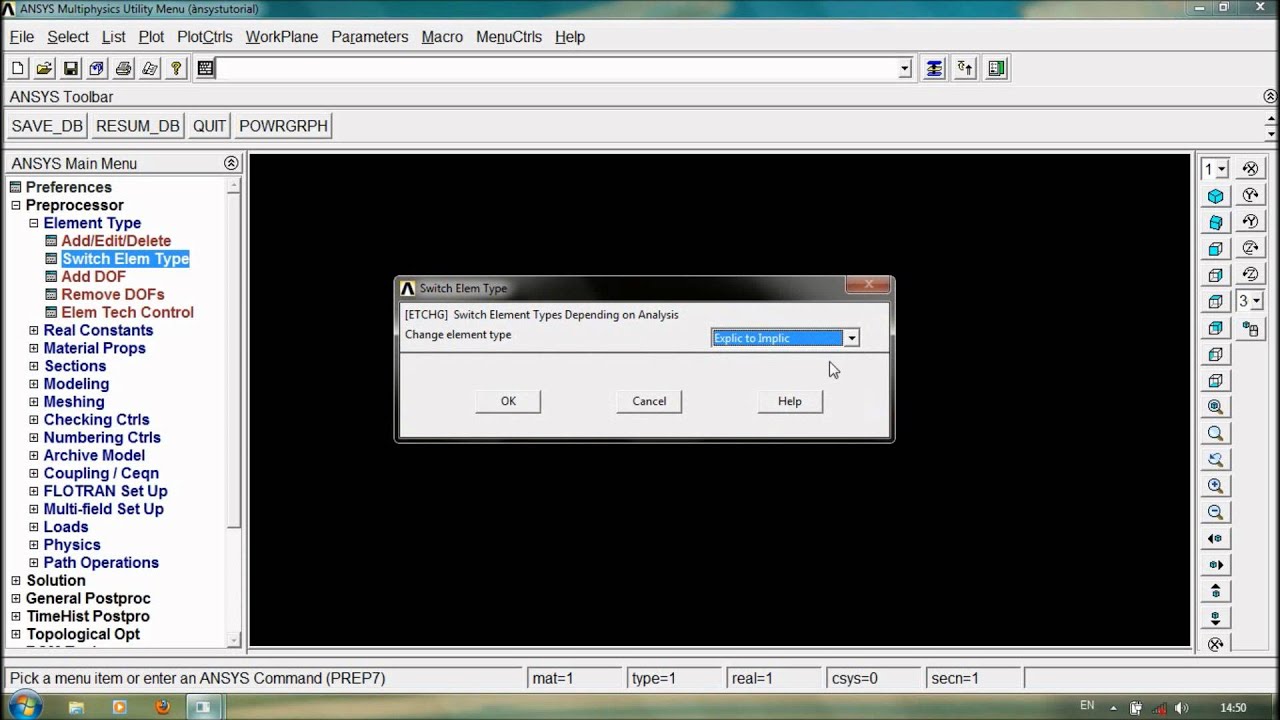Click the Windows Start button
The width and height of the screenshot is (1280, 720).
(24, 706)
